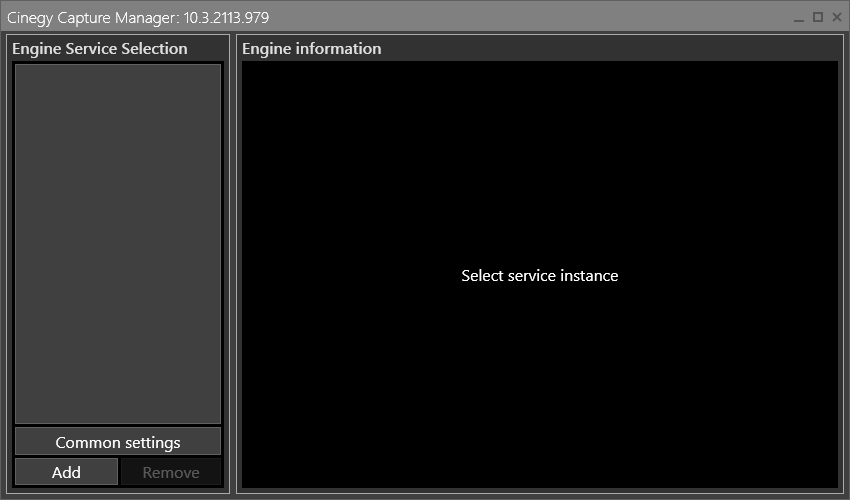Close the Cinegy Capture Manager window
850x500 pixels.
(836, 17)
